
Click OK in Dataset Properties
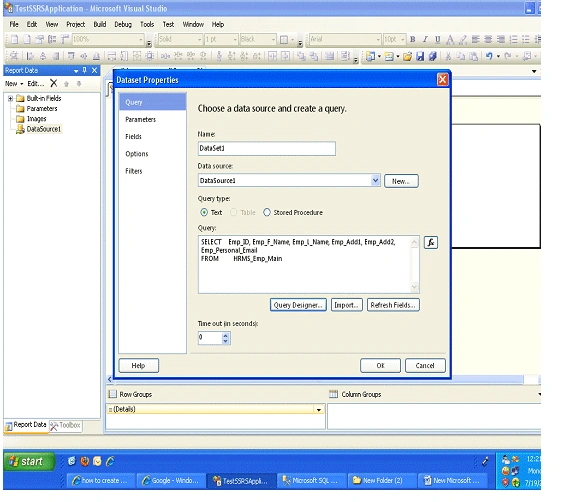(380, 366)
